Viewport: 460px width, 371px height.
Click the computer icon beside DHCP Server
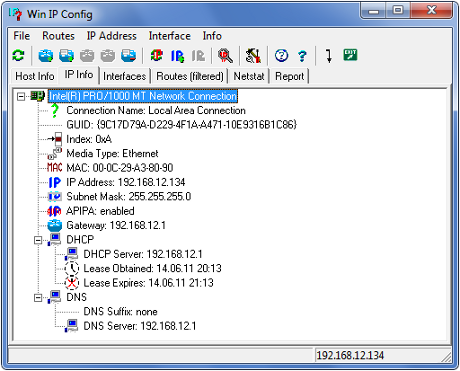click(72, 254)
